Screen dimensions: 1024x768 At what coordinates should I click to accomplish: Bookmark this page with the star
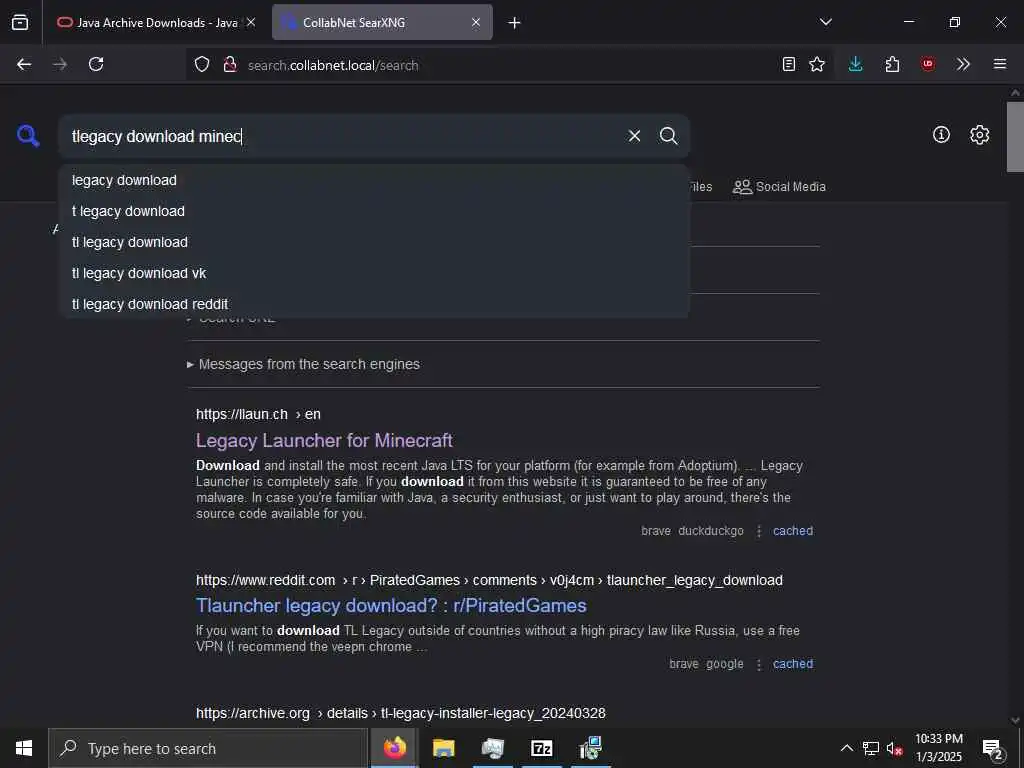[x=817, y=64]
